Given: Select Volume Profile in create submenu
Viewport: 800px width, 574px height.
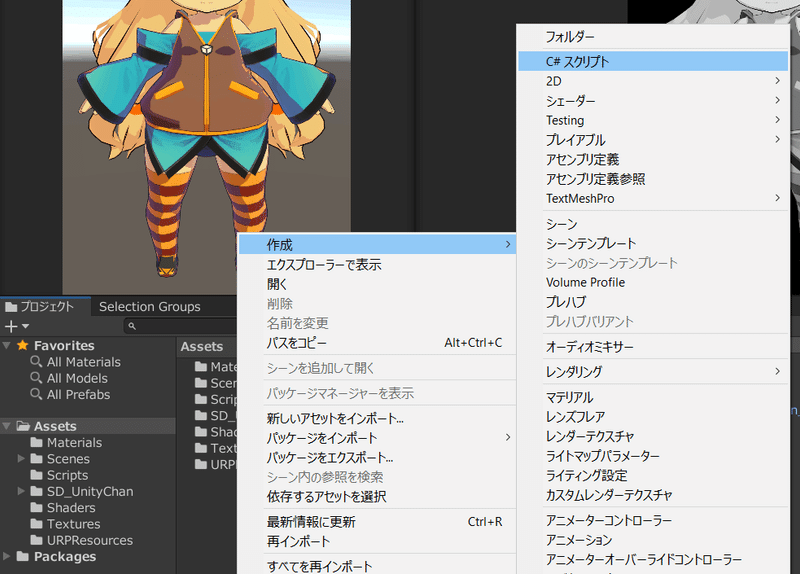Looking at the screenshot, I should [653, 282].
